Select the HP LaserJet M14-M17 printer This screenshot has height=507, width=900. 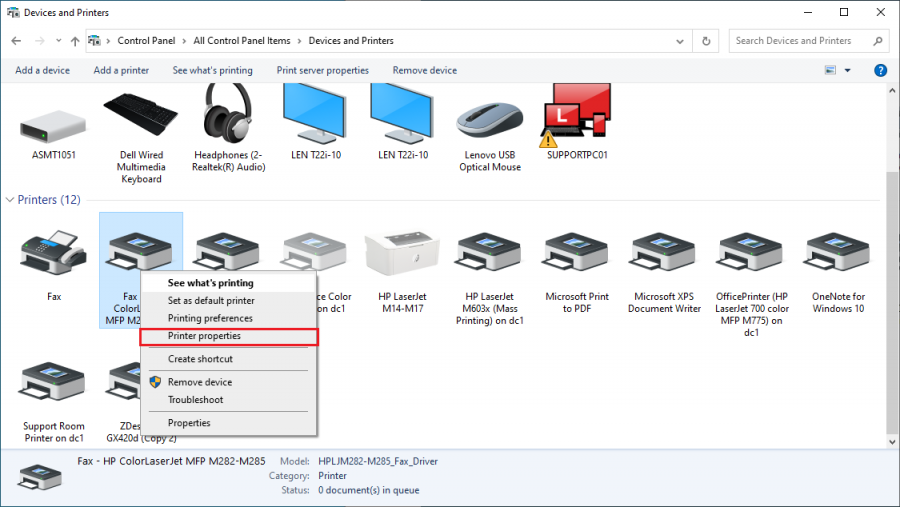402,254
